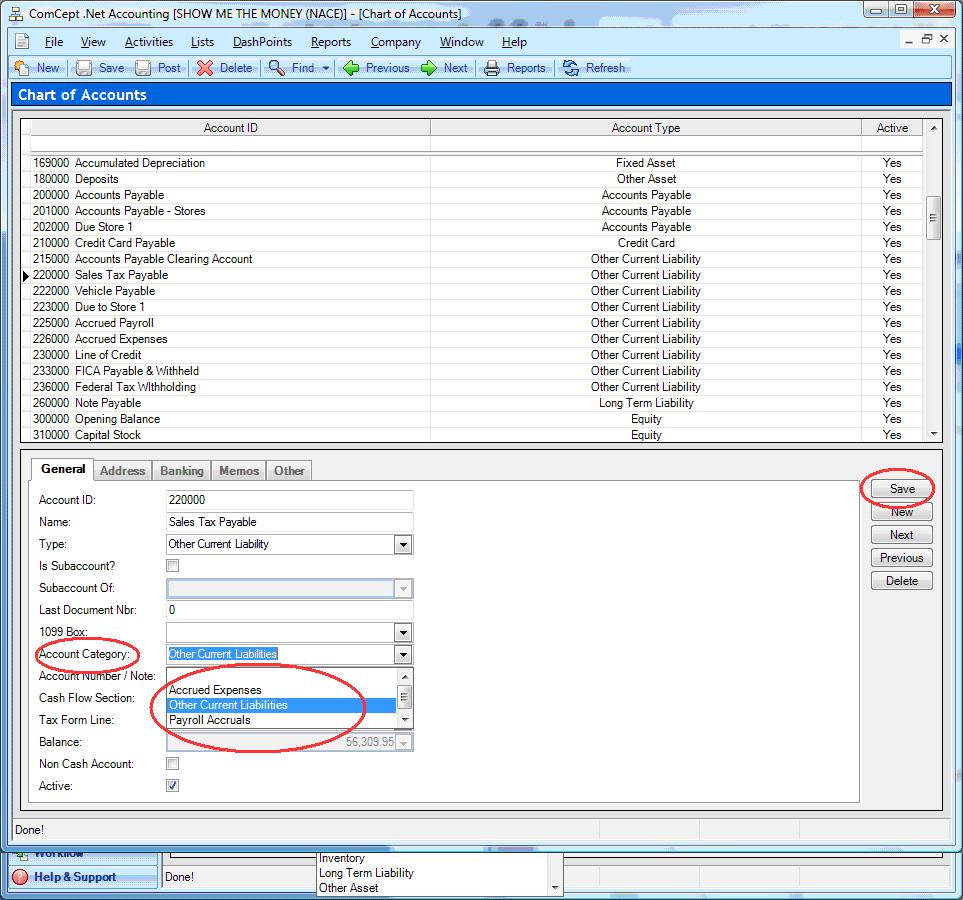Toggle the Account Category dropdown arrow
The width and height of the screenshot is (963, 900).
click(x=402, y=655)
